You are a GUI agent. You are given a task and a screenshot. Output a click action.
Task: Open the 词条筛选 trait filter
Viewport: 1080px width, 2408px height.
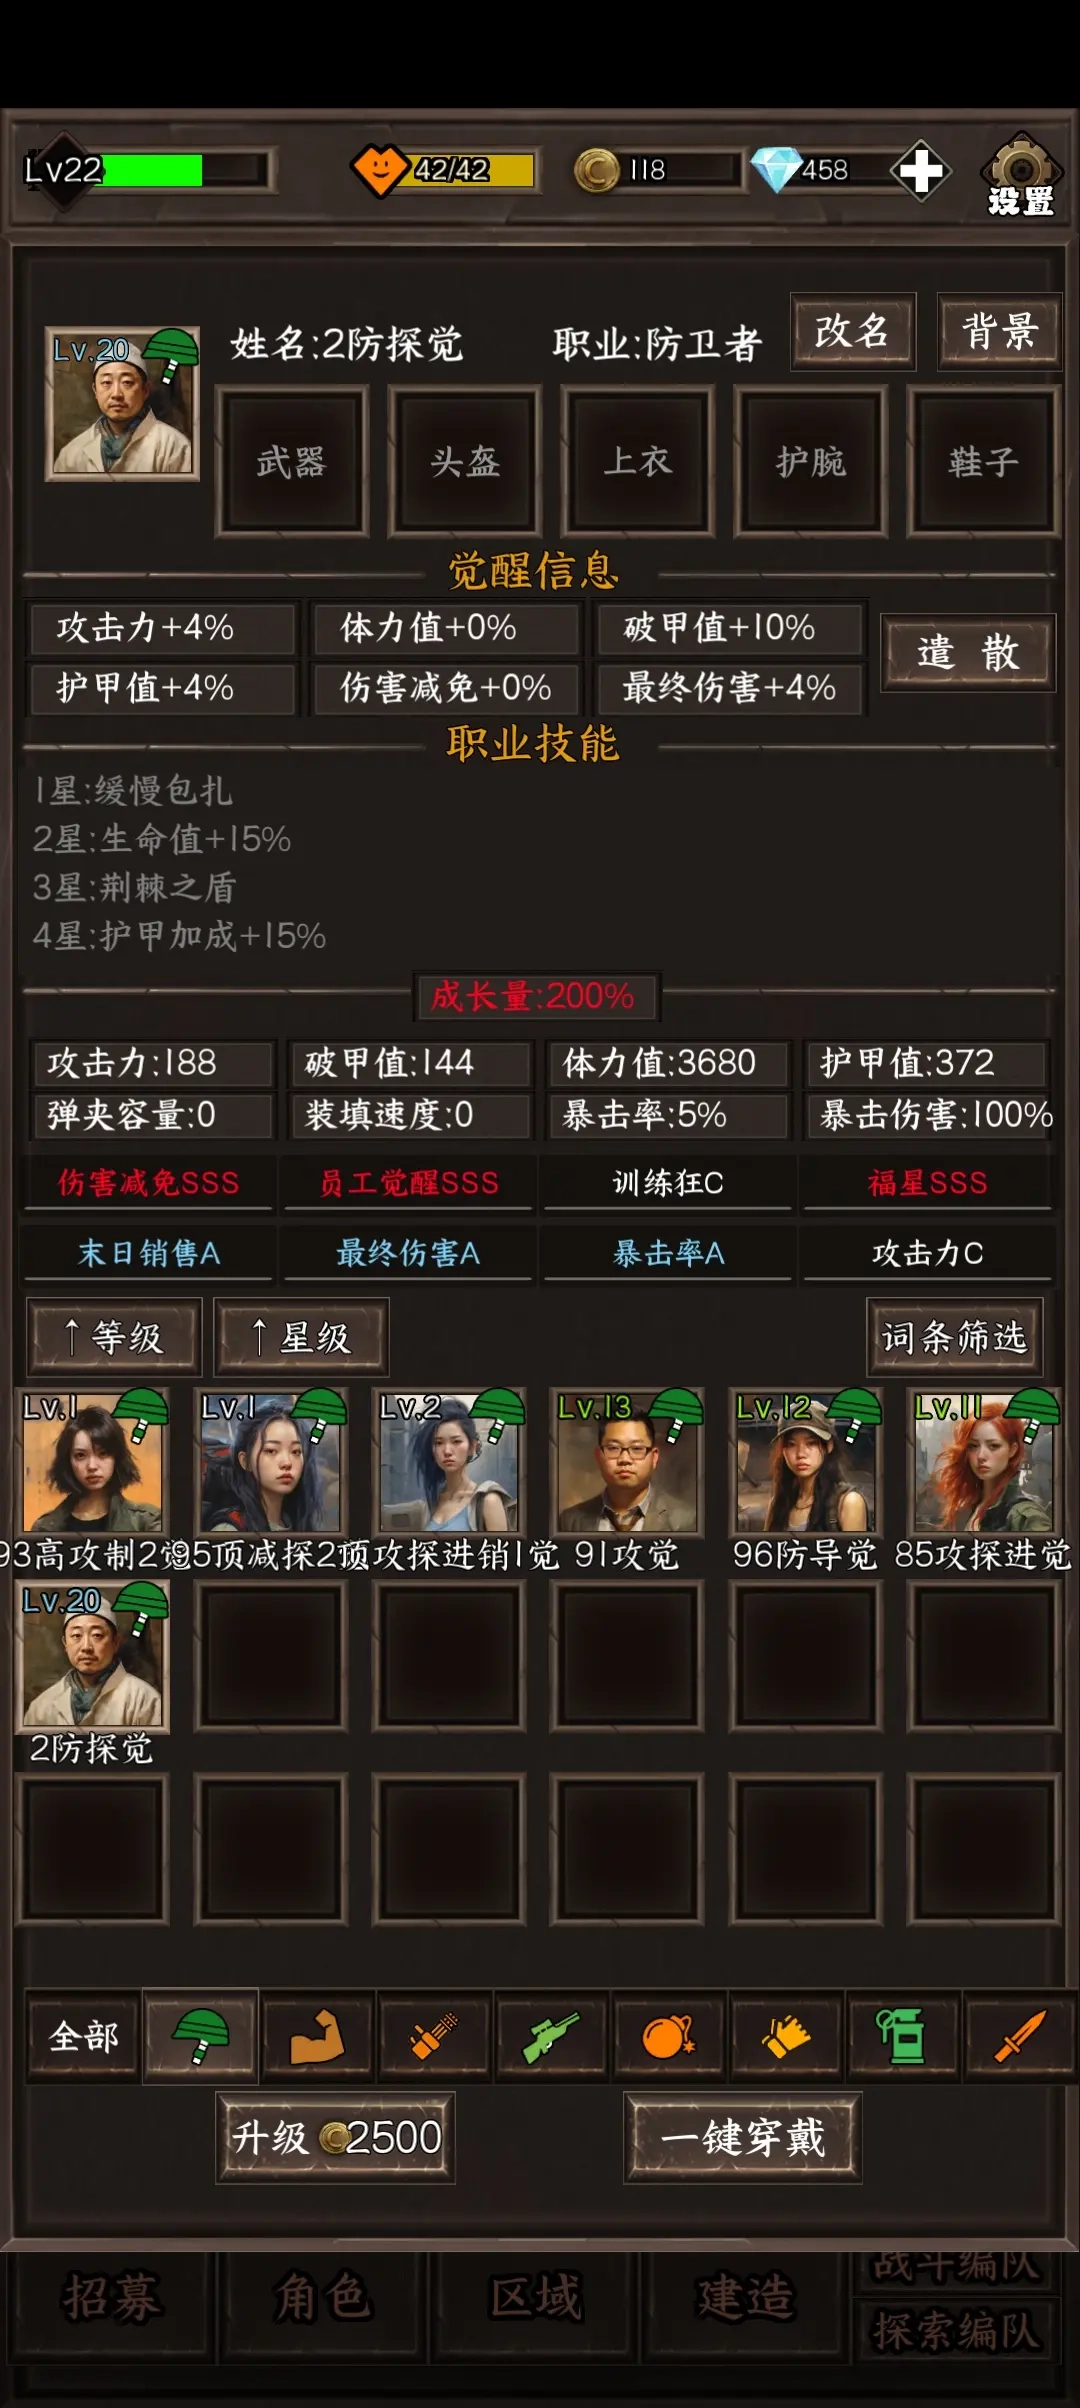point(954,1337)
